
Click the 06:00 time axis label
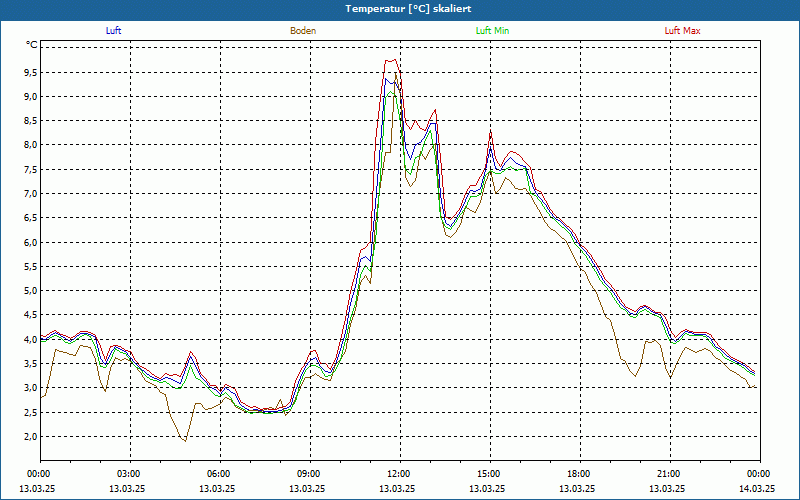click(x=220, y=474)
